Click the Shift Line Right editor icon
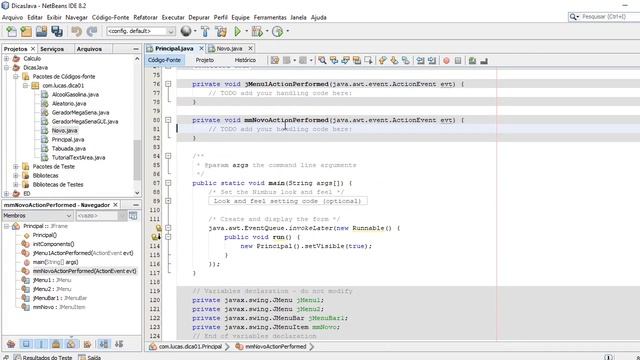The image size is (640, 360). pos(432,60)
